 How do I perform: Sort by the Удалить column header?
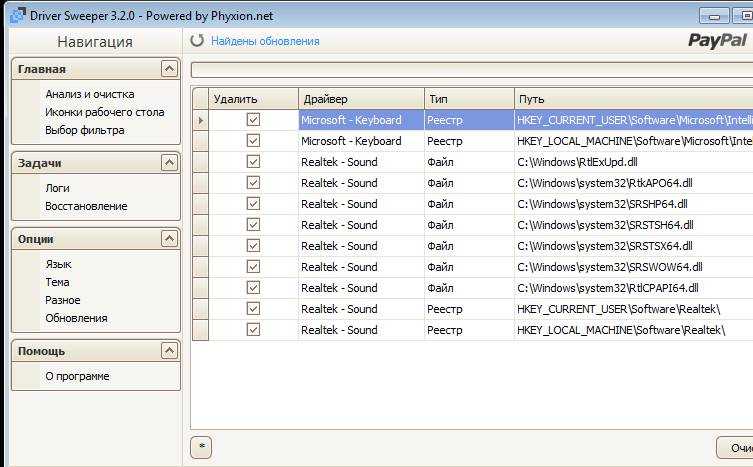254,99
